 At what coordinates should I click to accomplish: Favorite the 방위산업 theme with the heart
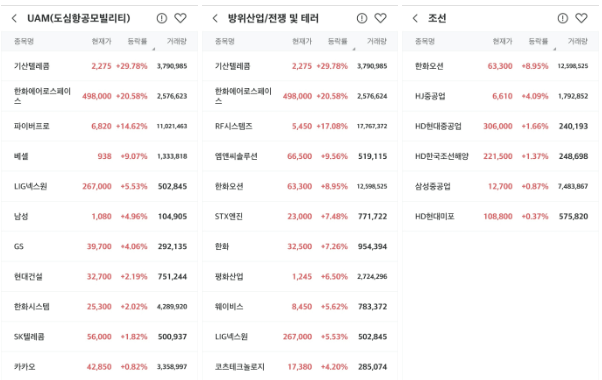pyautogui.click(x=380, y=18)
